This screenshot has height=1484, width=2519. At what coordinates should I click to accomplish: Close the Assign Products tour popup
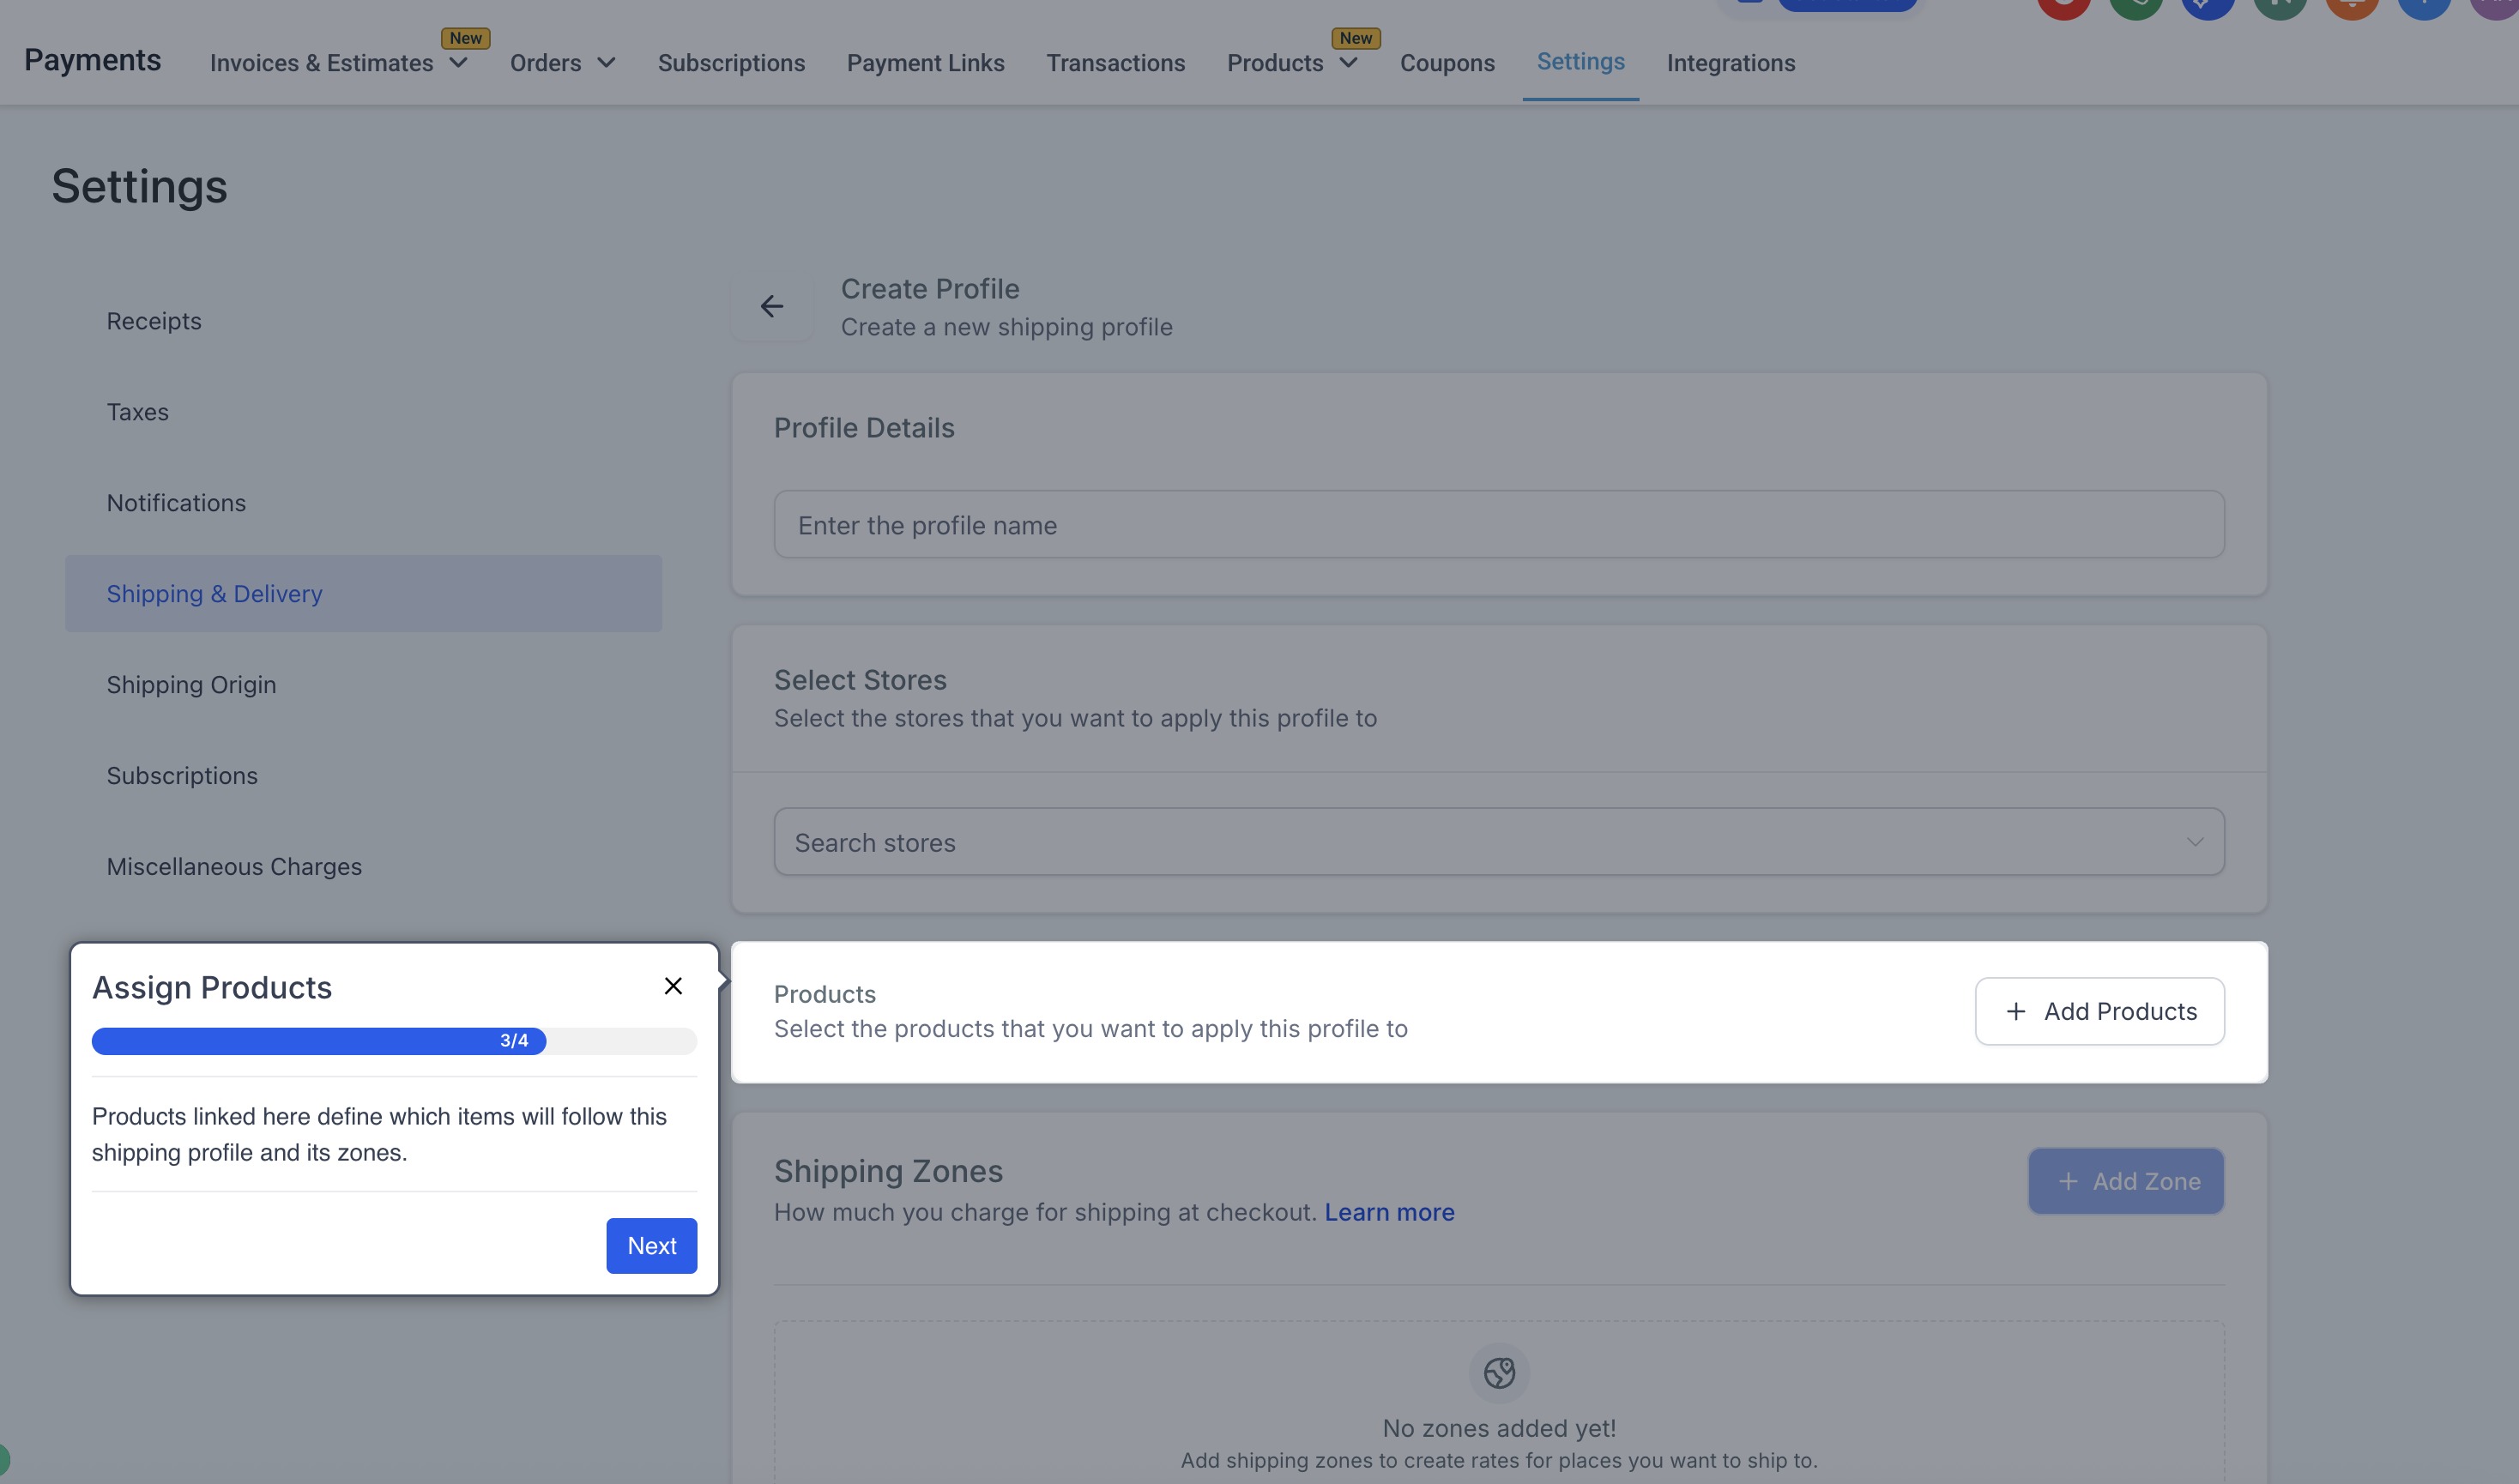point(673,986)
